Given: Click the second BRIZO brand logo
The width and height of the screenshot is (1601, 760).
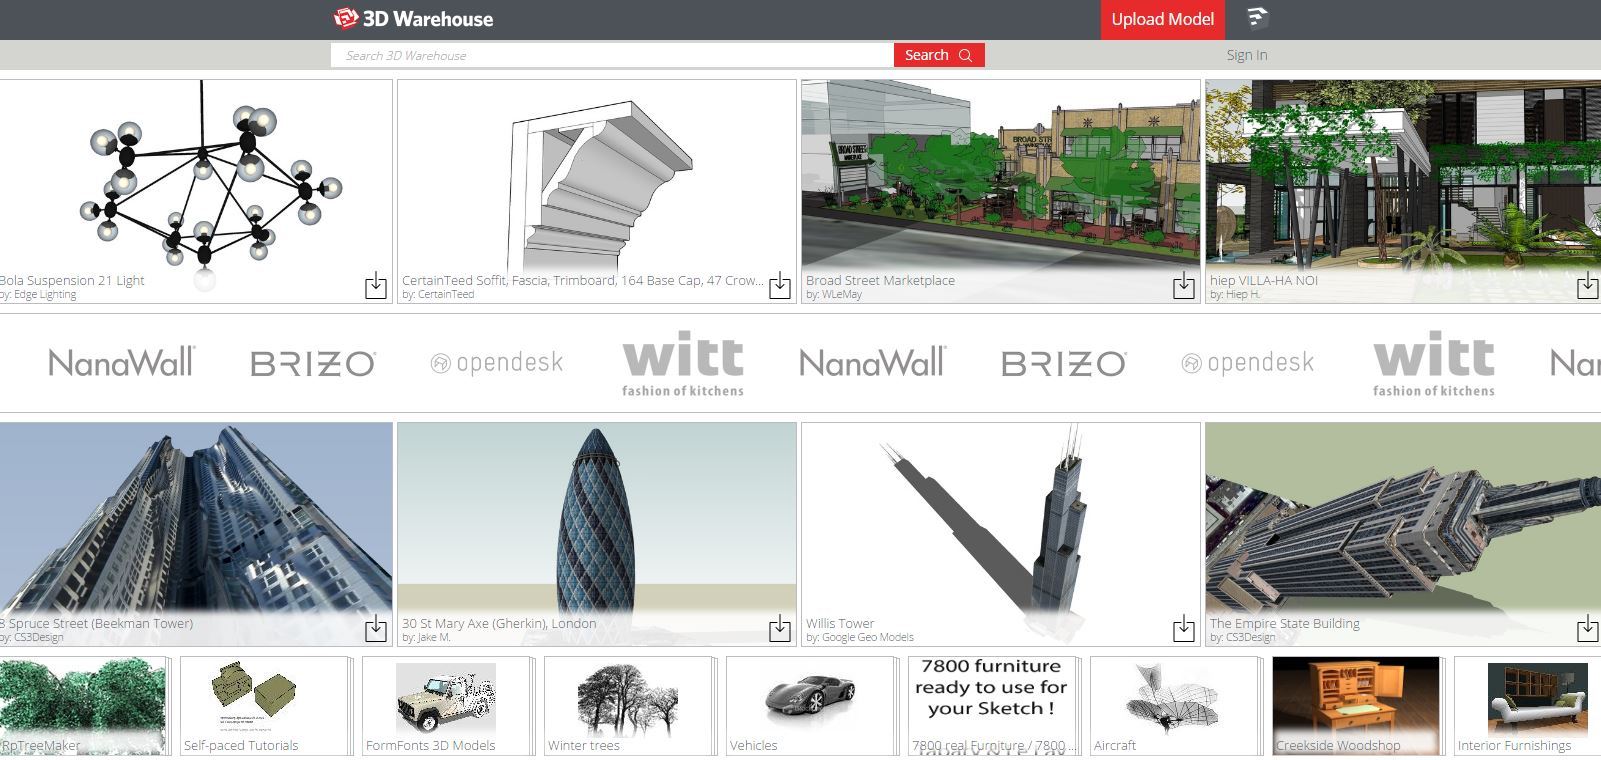Looking at the screenshot, I should click(1064, 363).
